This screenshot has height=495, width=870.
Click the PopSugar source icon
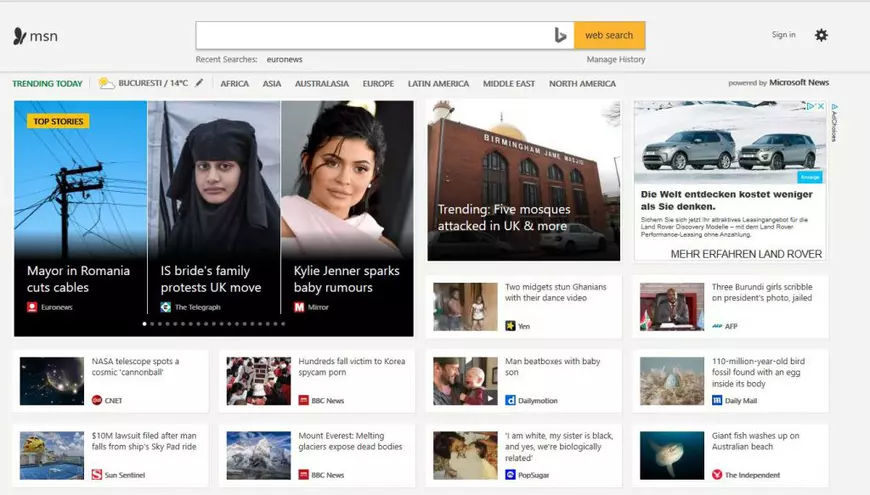tap(510, 474)
